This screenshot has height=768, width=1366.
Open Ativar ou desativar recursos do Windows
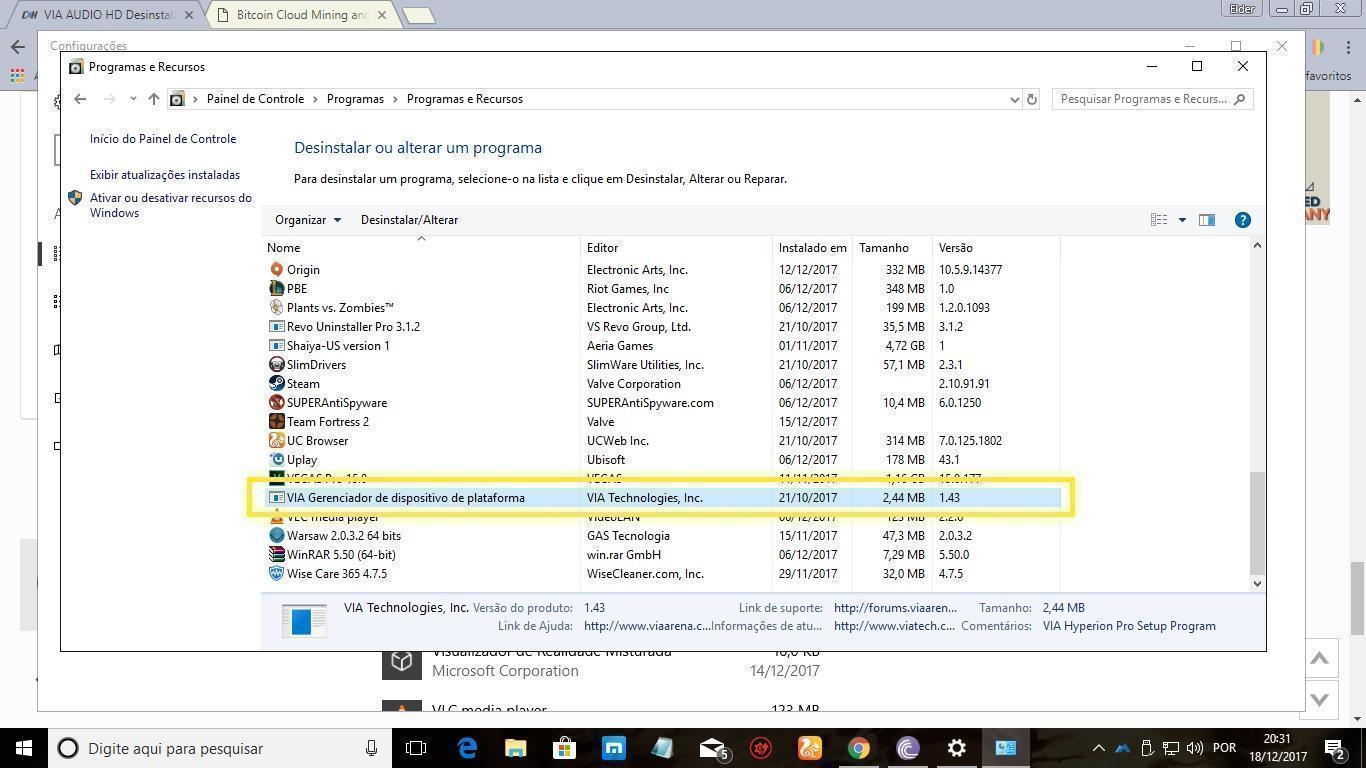click(x=171, y=205)
